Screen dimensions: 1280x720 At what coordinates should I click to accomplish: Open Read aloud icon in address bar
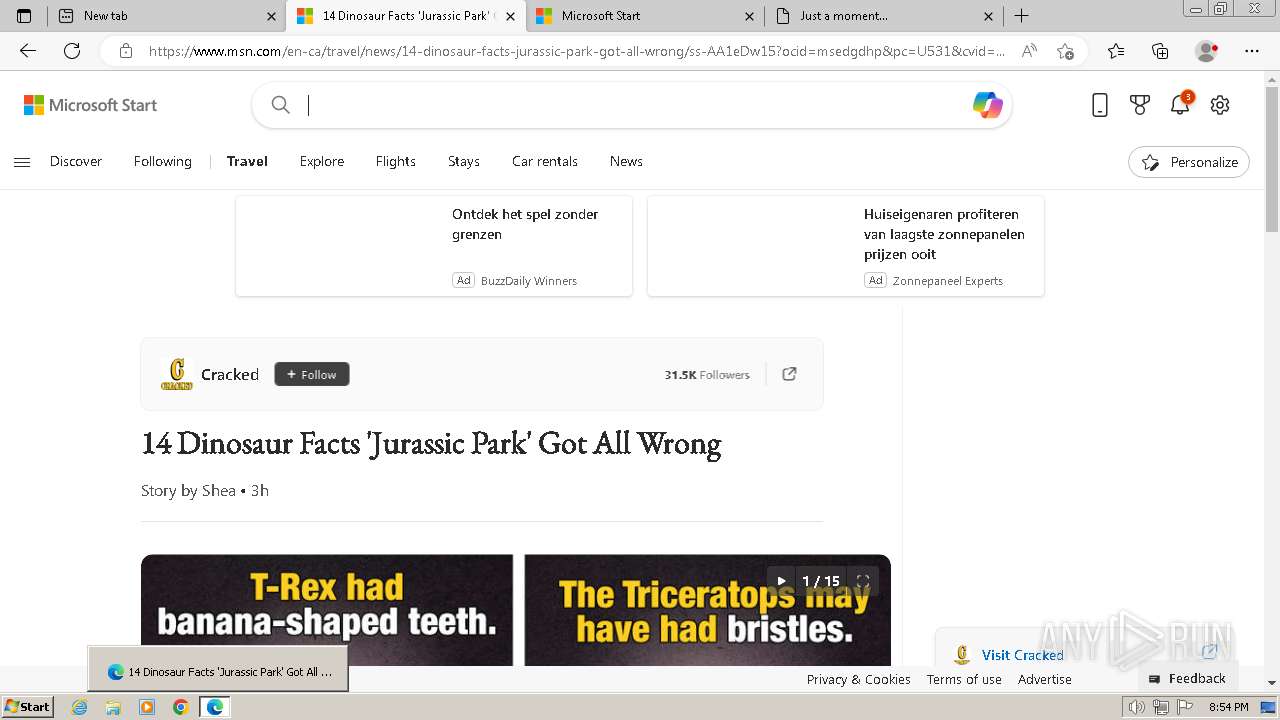click(x=1029, y=51)
